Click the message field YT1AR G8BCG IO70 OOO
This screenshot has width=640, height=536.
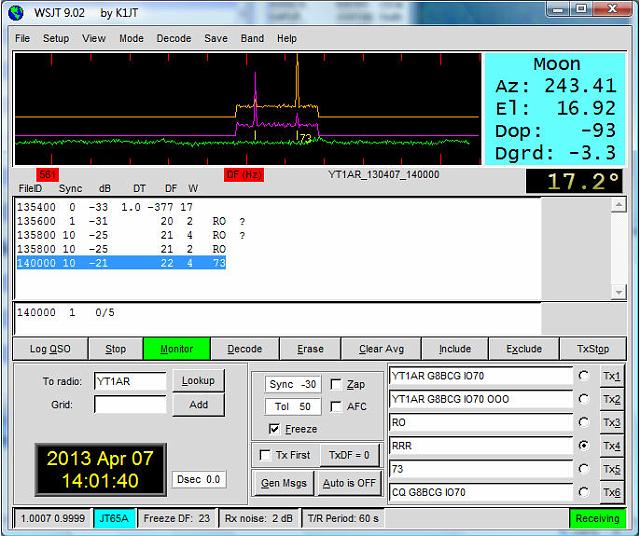click(x=481, y=399)
